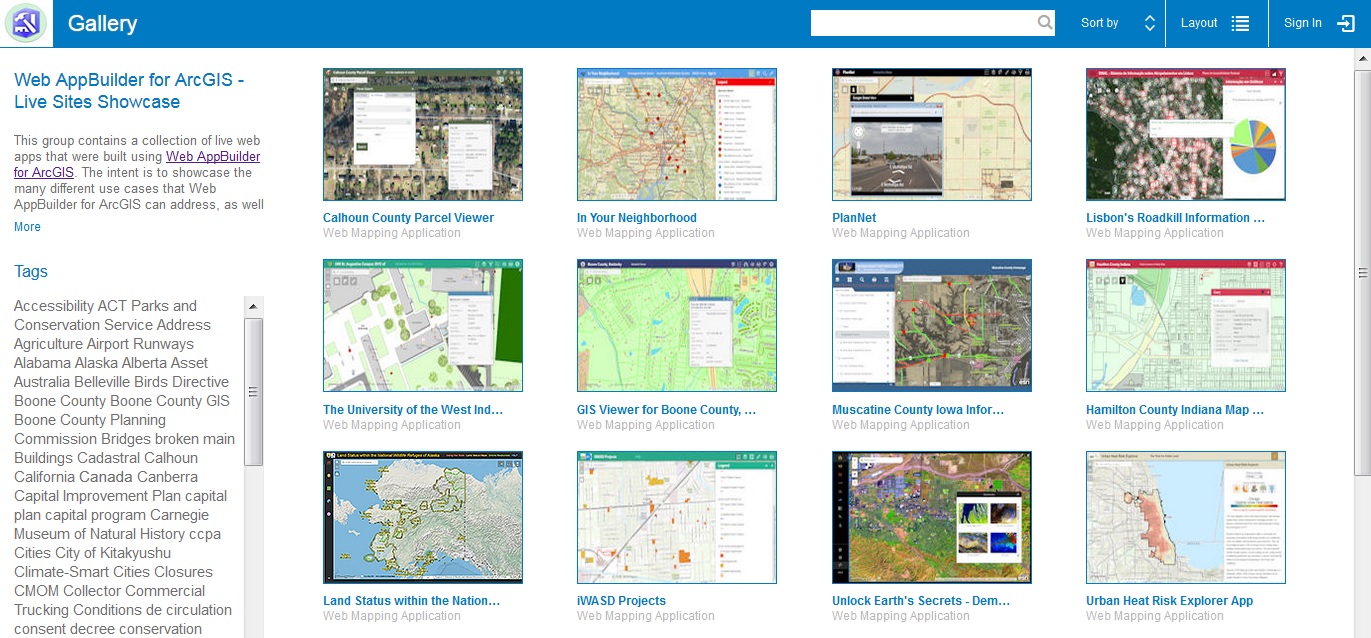Screen dimensions: 1371x638
Task: Open Land Status Alaska refuges thumbnail
Action: pos(423,517)
